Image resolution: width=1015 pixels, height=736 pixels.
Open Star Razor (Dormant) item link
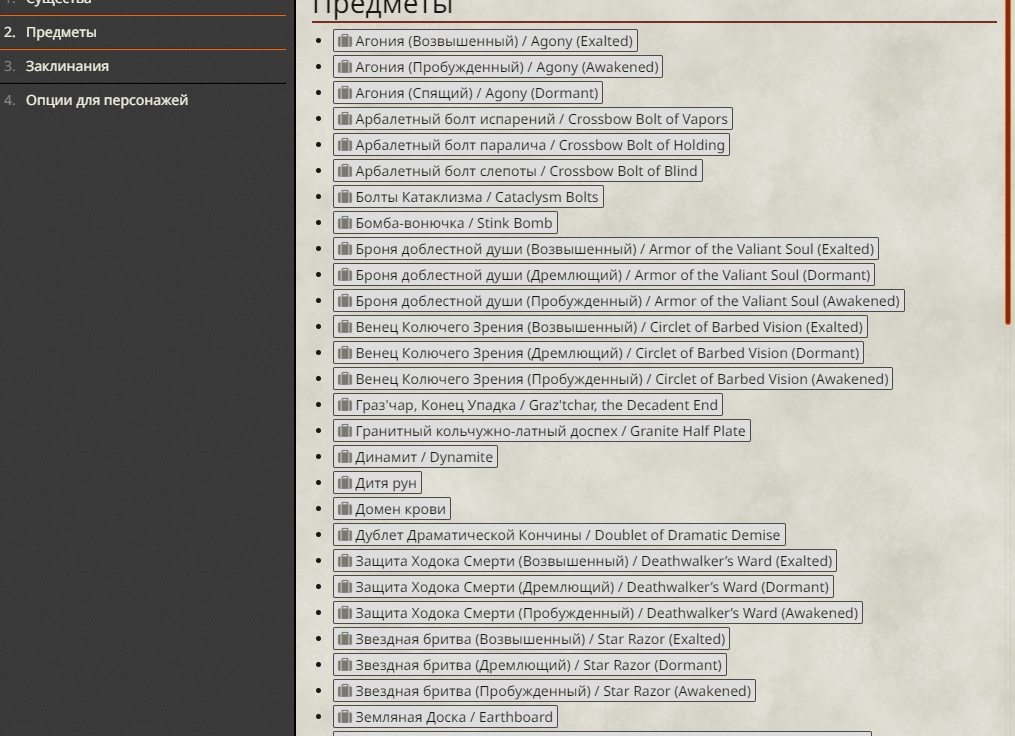pyautogui.click(x=530, y=665)
